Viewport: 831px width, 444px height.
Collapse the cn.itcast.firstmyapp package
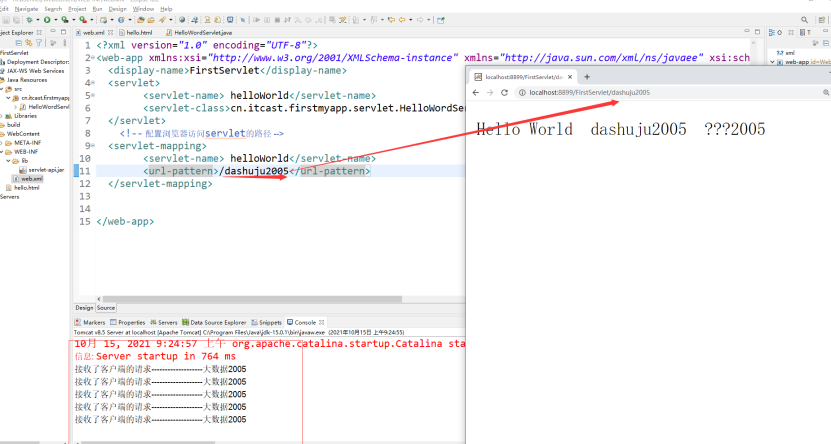pyautogui.click(x=8, y=98)
